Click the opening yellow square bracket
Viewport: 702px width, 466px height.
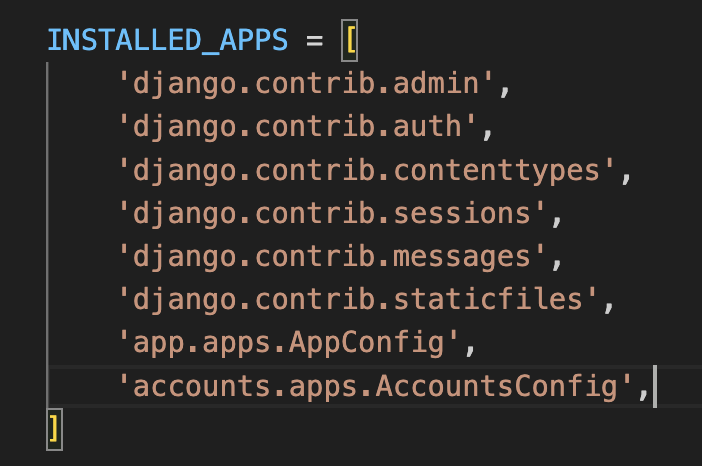pos(351,40)
